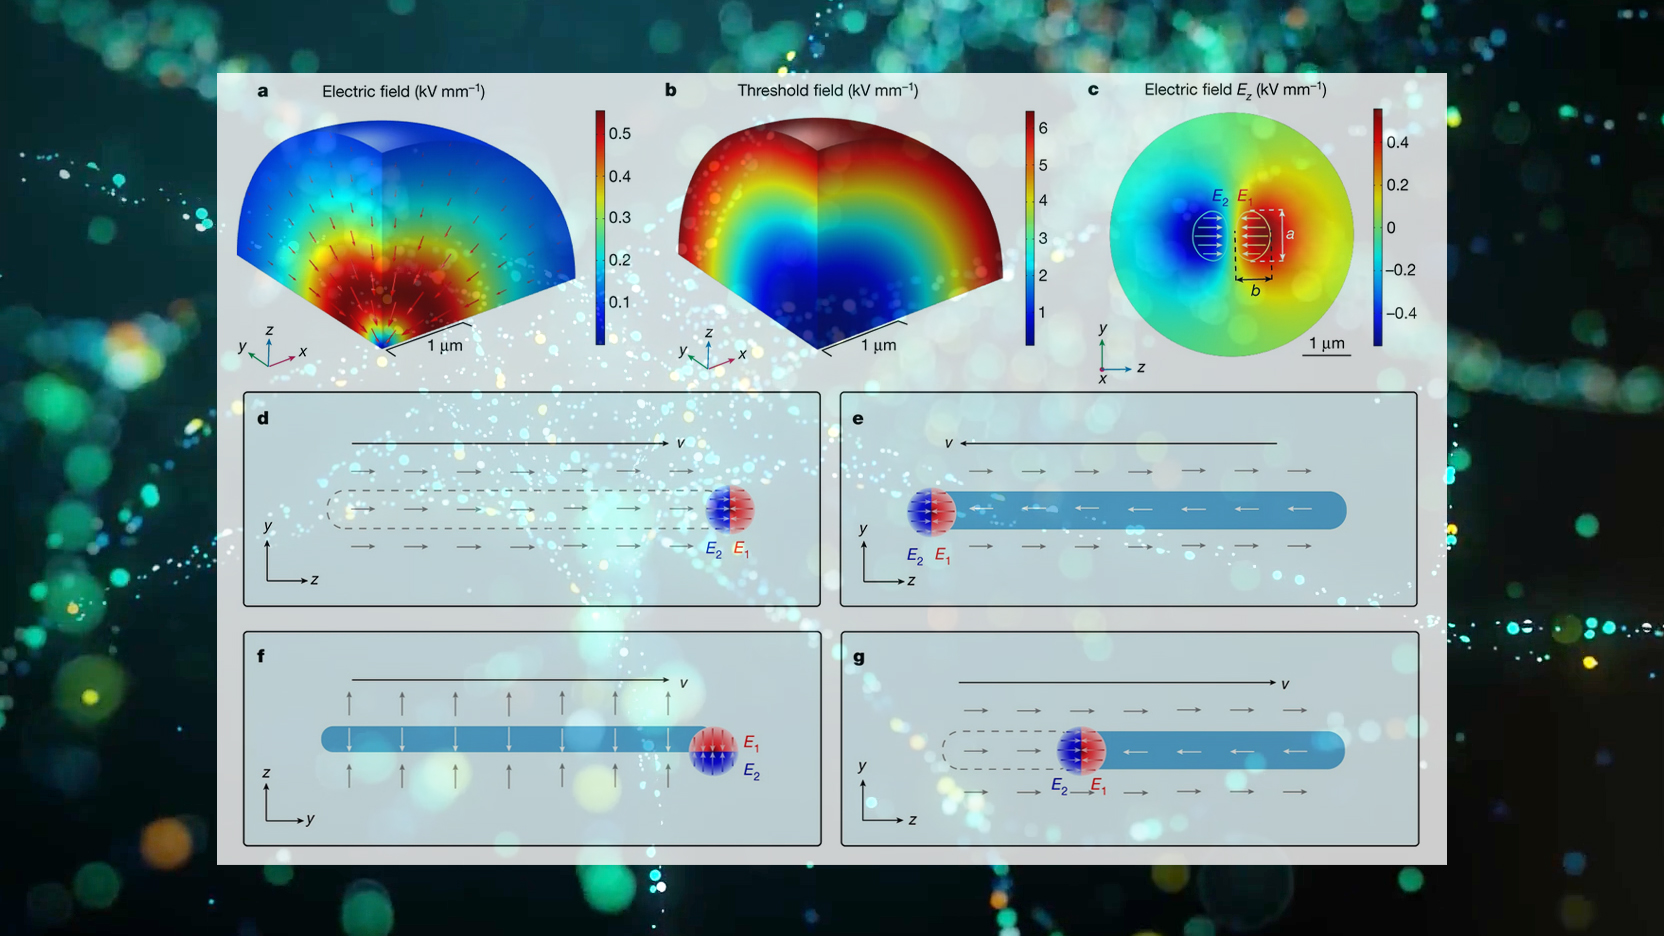Click the 'Threshold field (kV mm⁻¹)' title
Screen dimensions: 1664x936
(x=827, y=91)
